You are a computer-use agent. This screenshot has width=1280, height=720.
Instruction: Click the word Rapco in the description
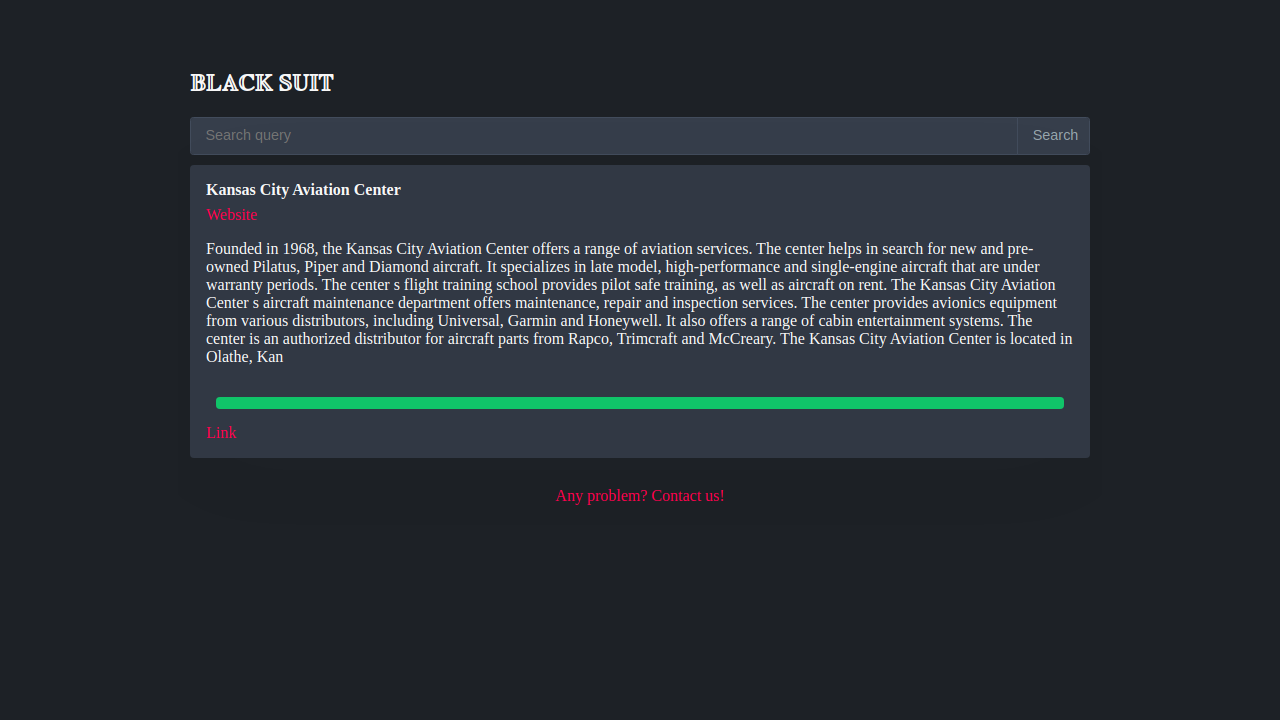pos(589,339)
